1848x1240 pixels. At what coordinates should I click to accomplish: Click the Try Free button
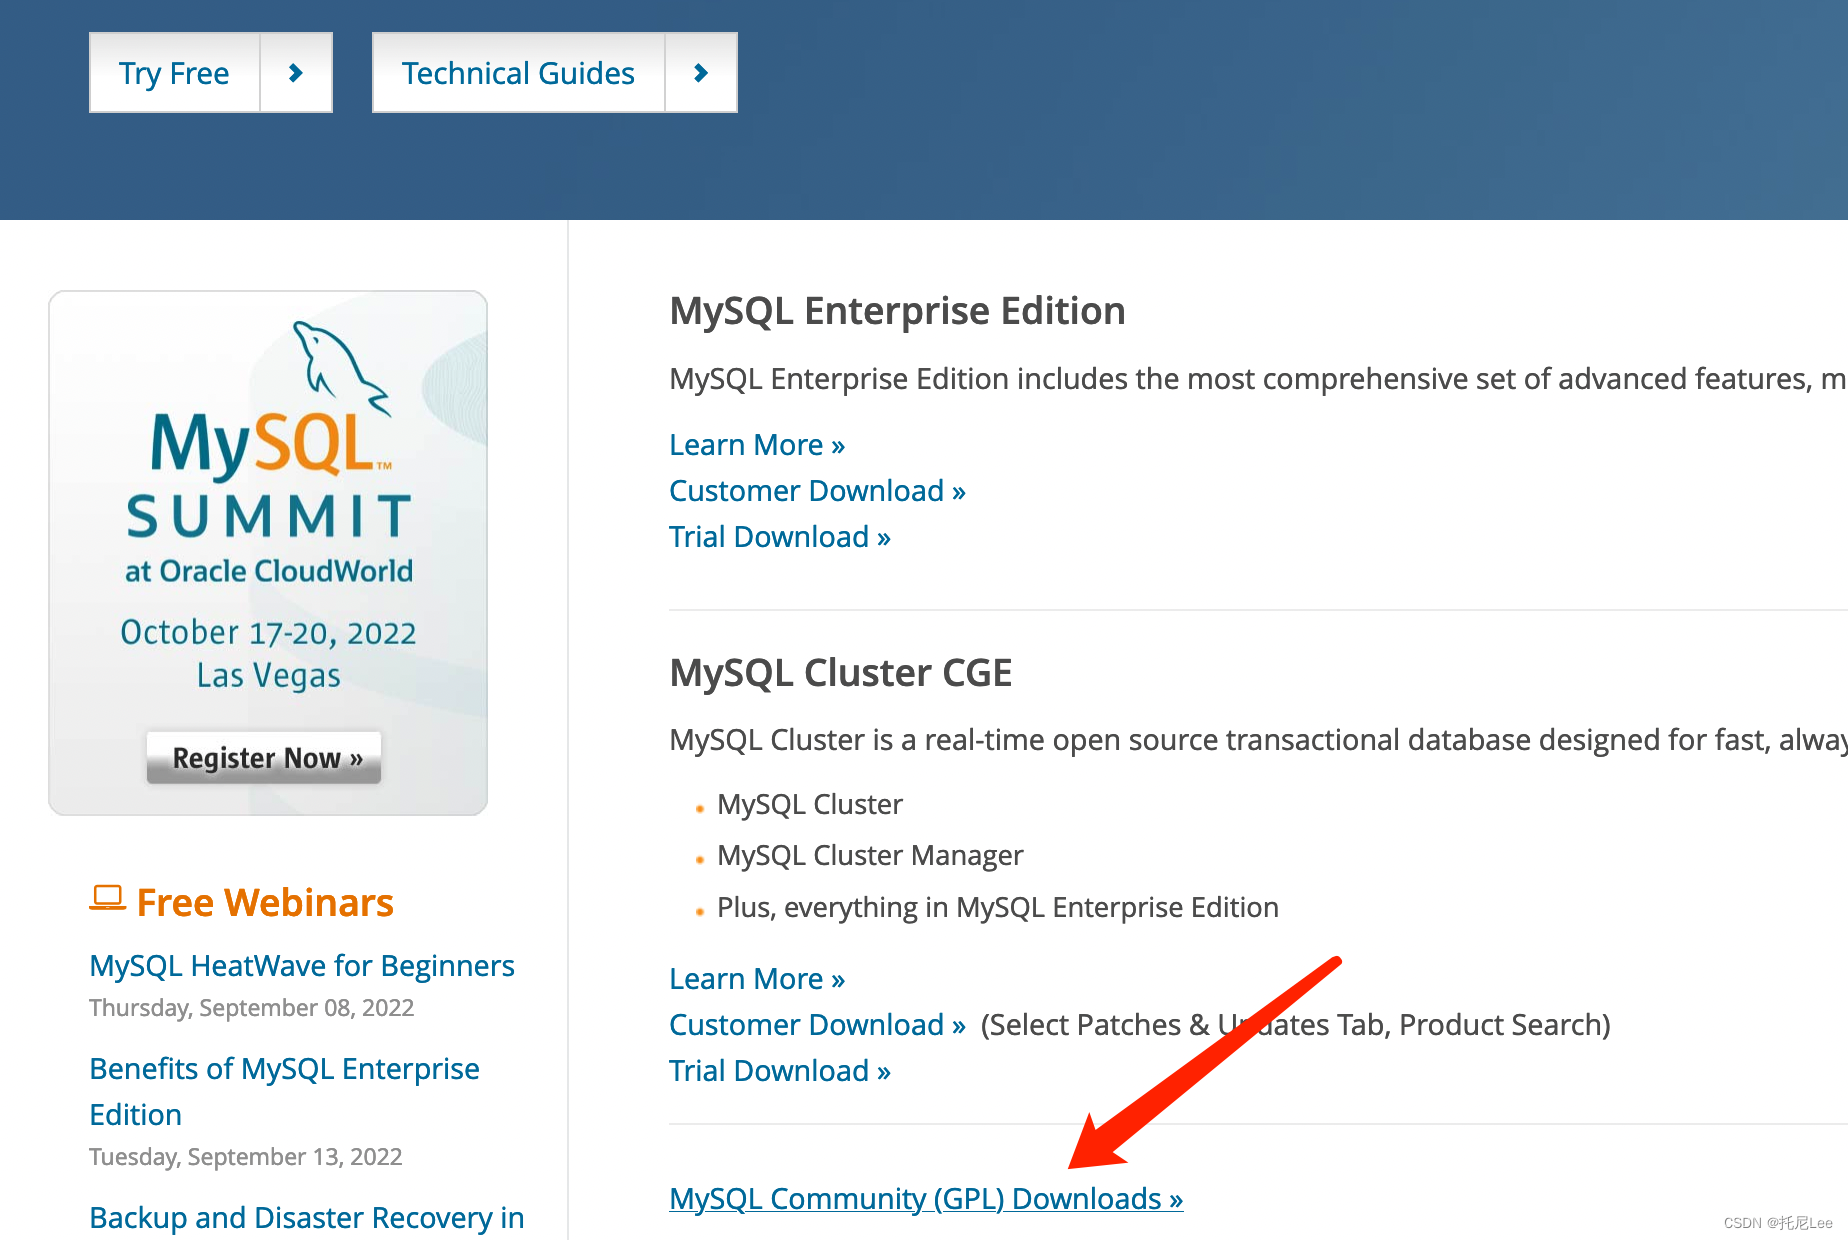[175, 73]
